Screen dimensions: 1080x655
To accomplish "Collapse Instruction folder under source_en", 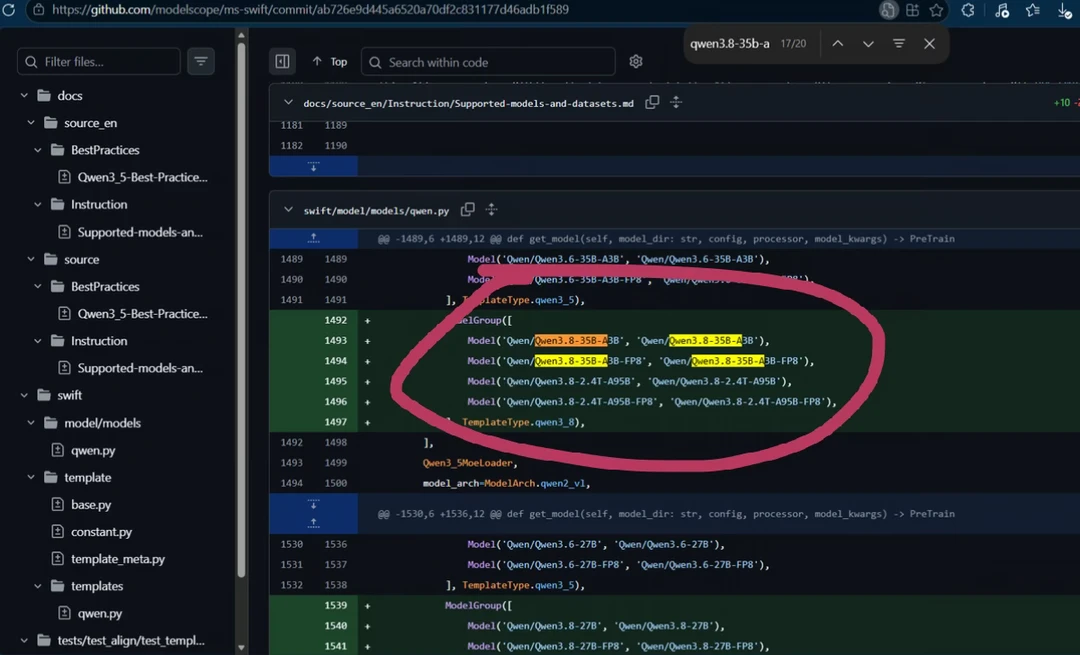I will pos(38,204).
